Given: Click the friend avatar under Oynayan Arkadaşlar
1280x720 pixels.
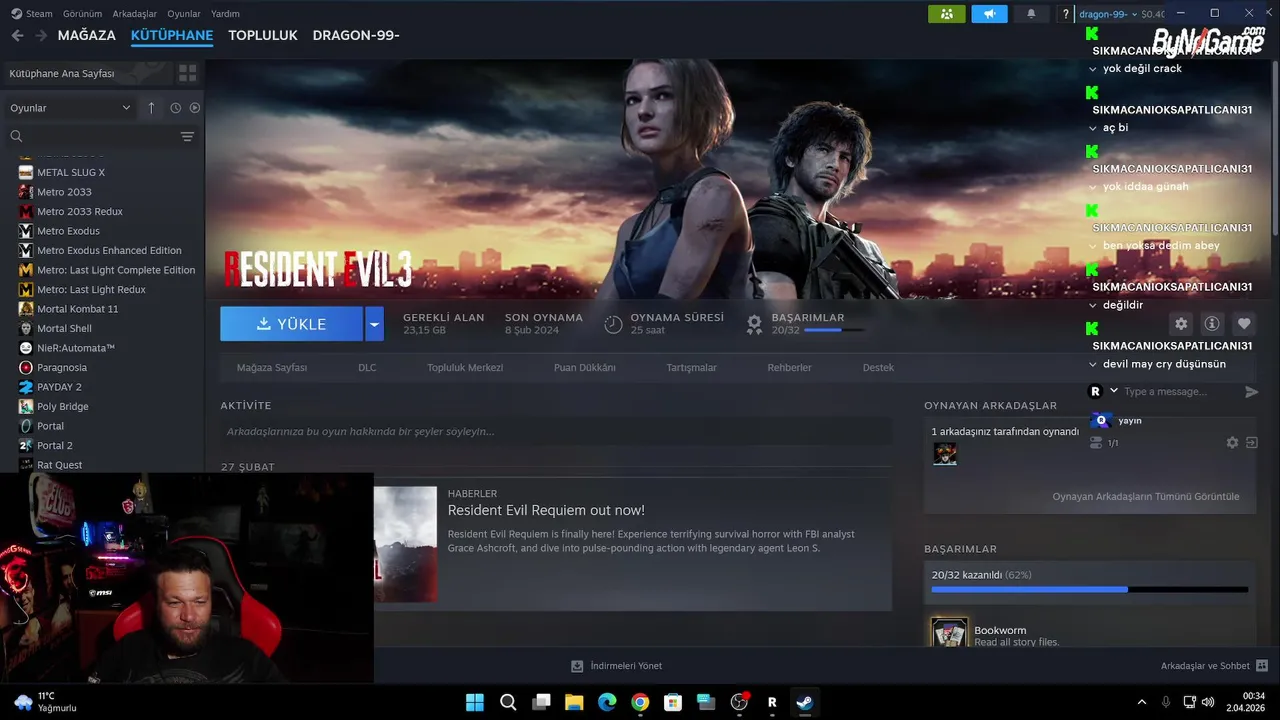Looking at the screenshot, I should pyautogui.click(x=945, y=454).
